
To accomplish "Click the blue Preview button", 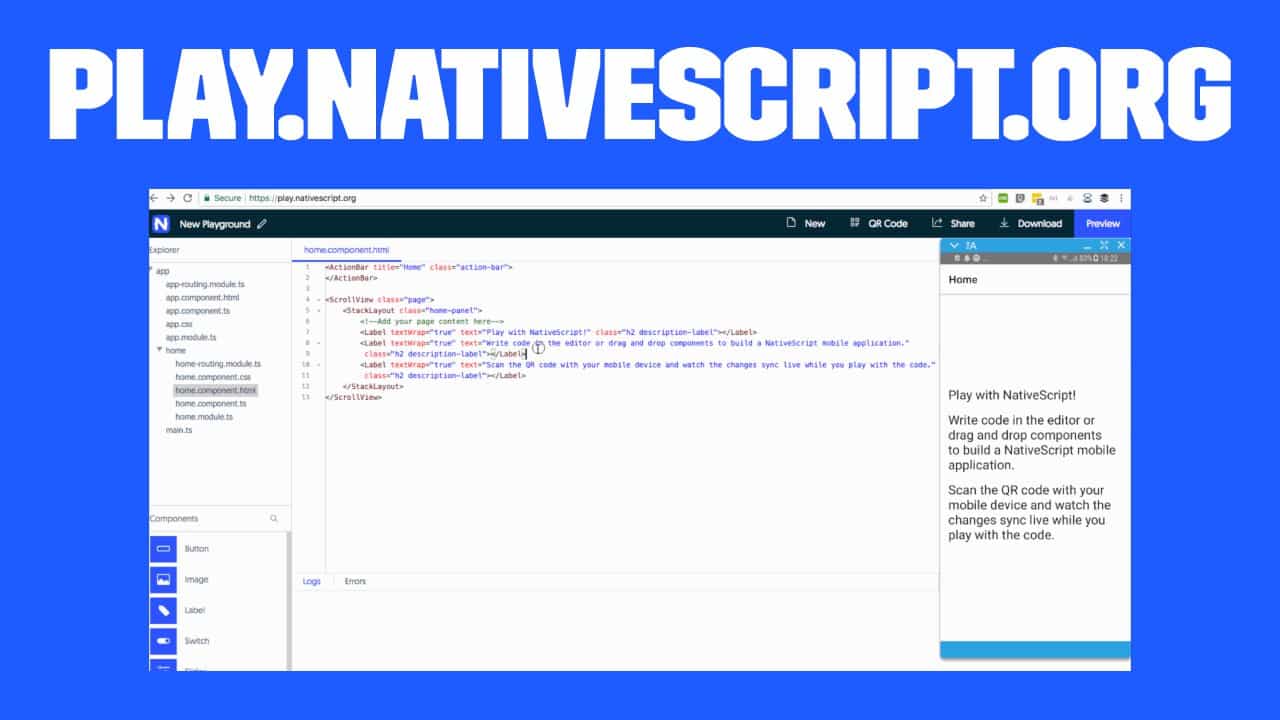I will coord(1102,224).
